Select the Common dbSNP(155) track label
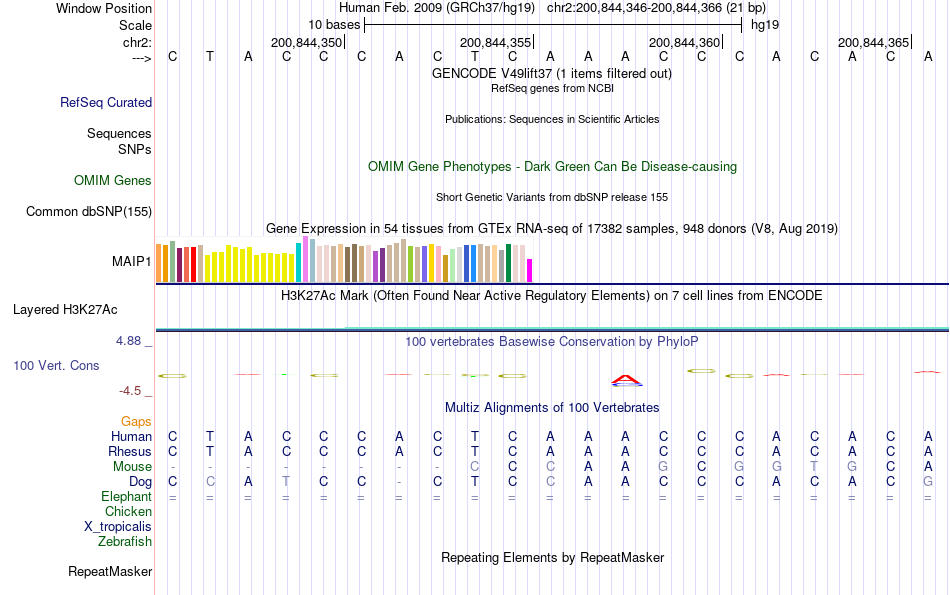The image size is (950, 595). (x=88, y=211)
